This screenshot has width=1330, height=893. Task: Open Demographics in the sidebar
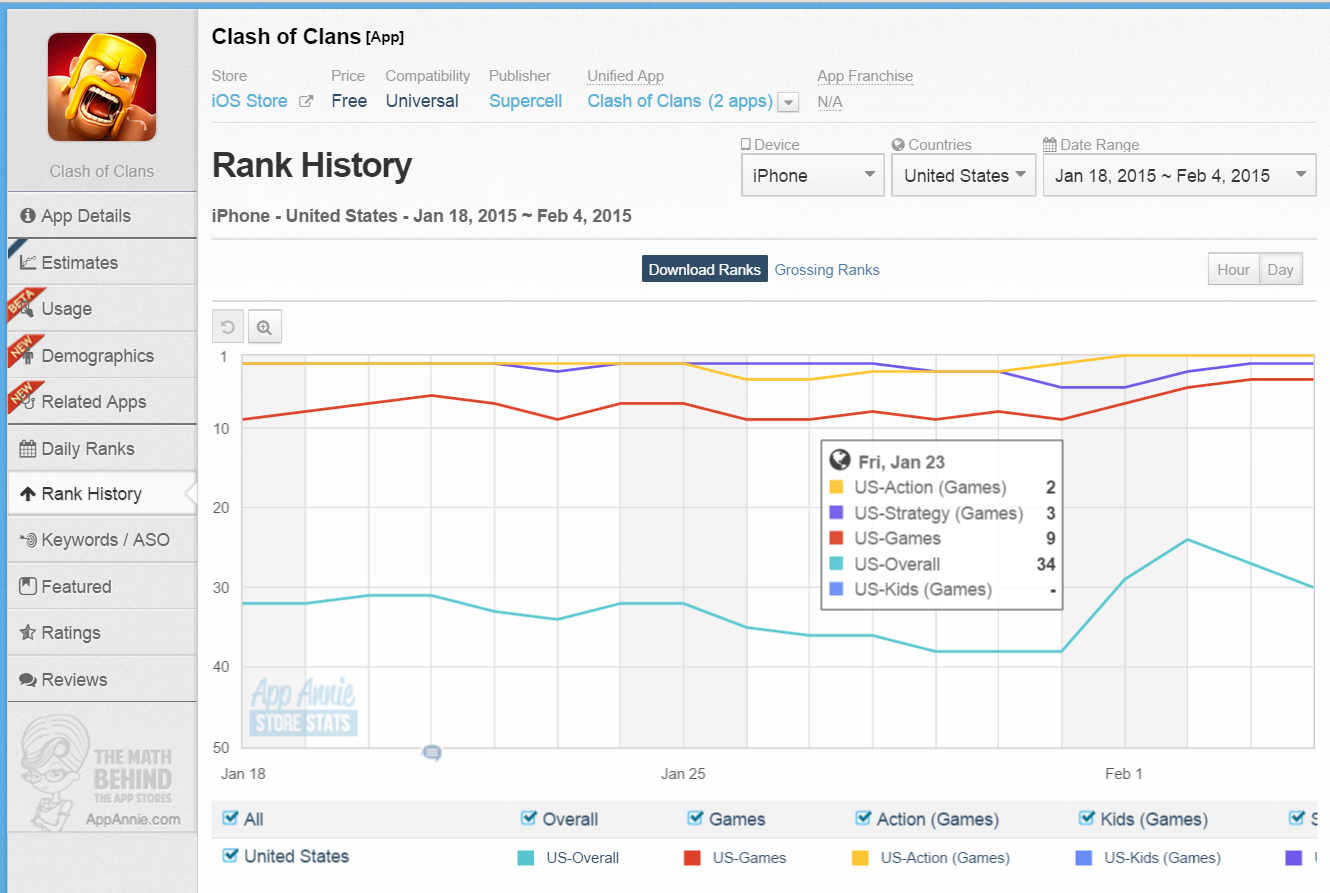click(x=102, y=355)
